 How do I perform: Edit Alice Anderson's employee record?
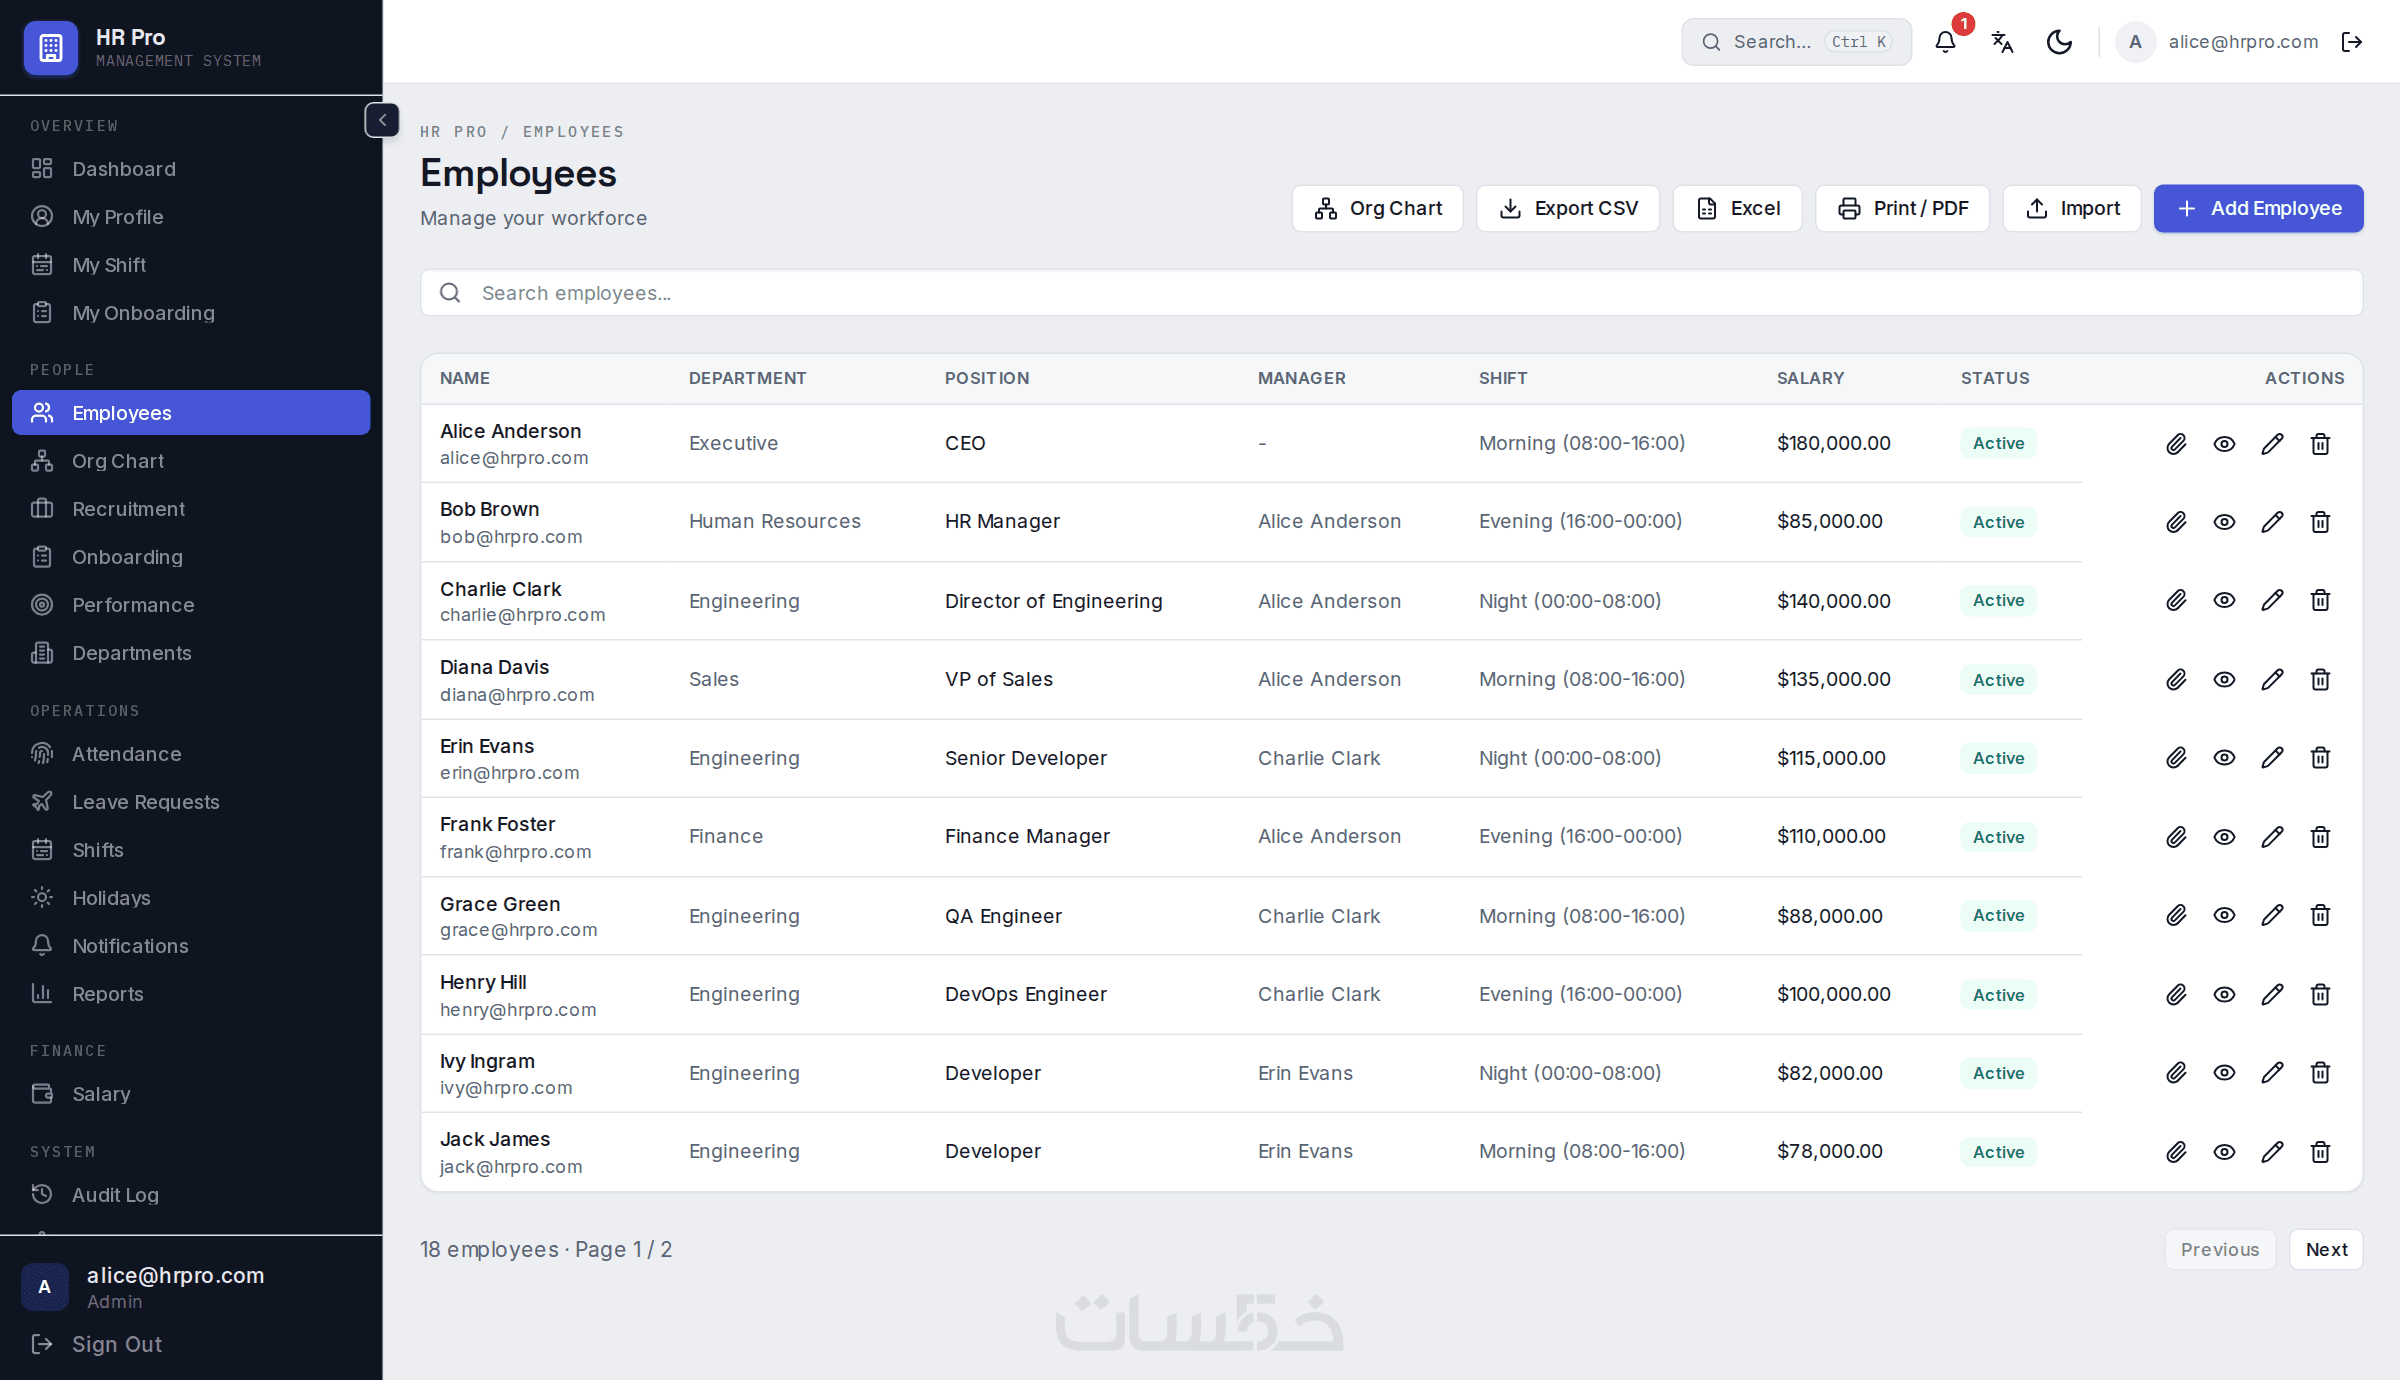(x=2272, y=444)
